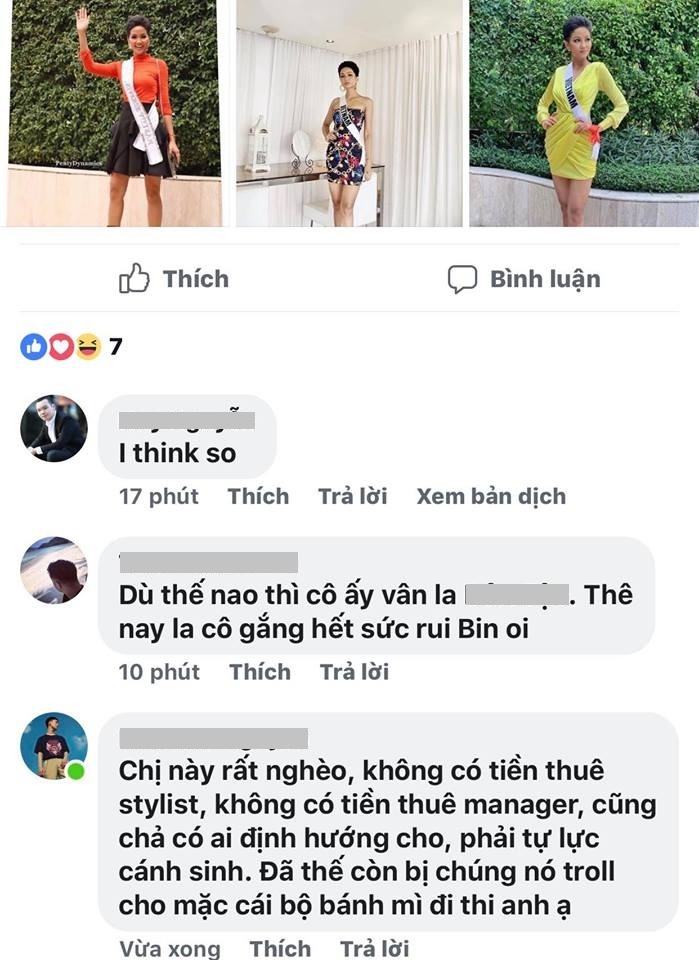Open the avatar next to 'Dù thế nao' comment
Image resolution: width=699 pixels, height=960 pixels.
pos(54,570)
